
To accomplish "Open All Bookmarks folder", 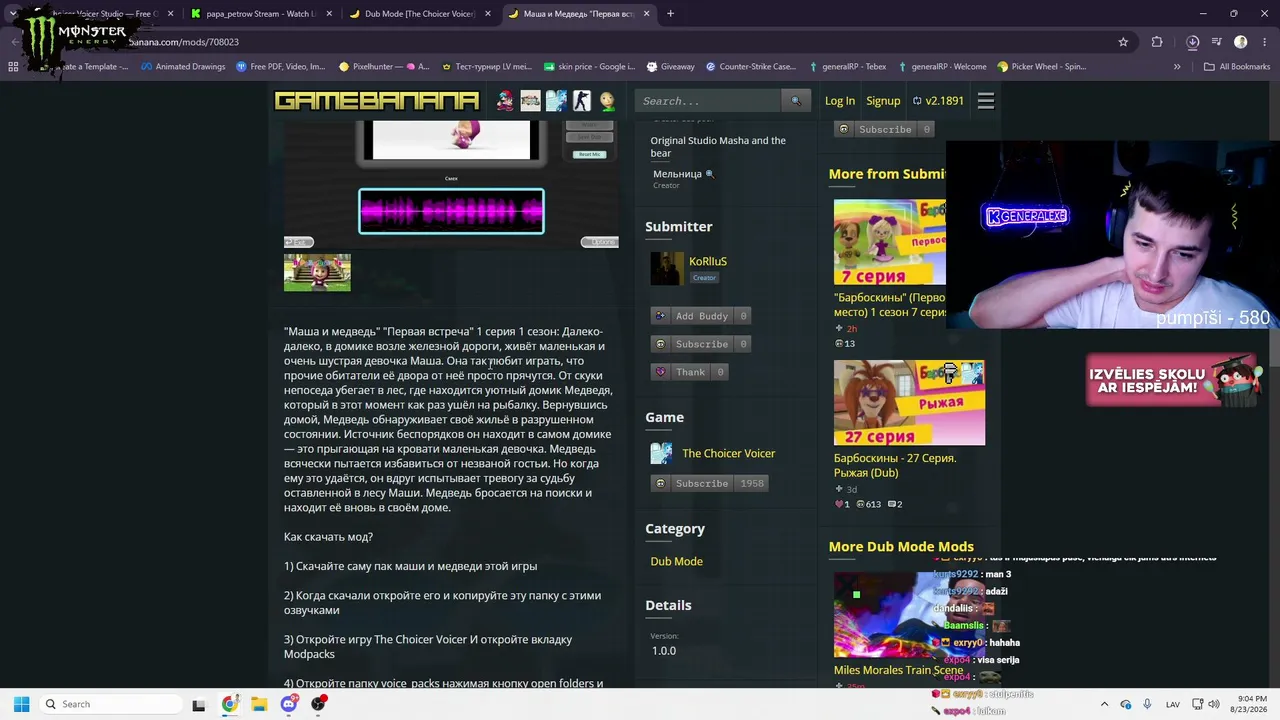I will (1237, 67).
